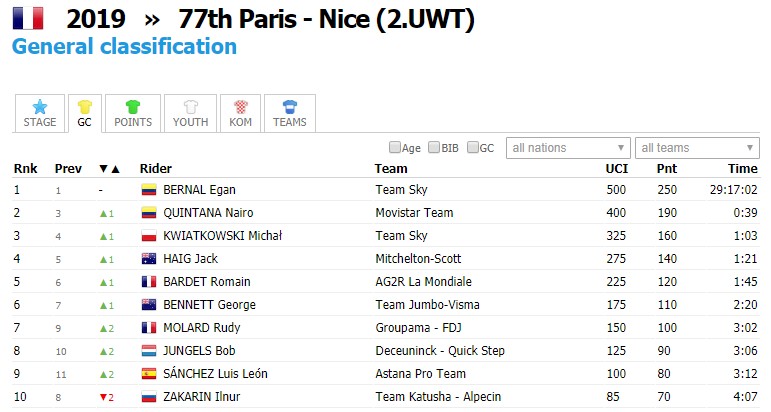Open the Mitchelton-Scott team link
Screen dimensions: 771x412
pyautogui.click(x=418, y=259)
